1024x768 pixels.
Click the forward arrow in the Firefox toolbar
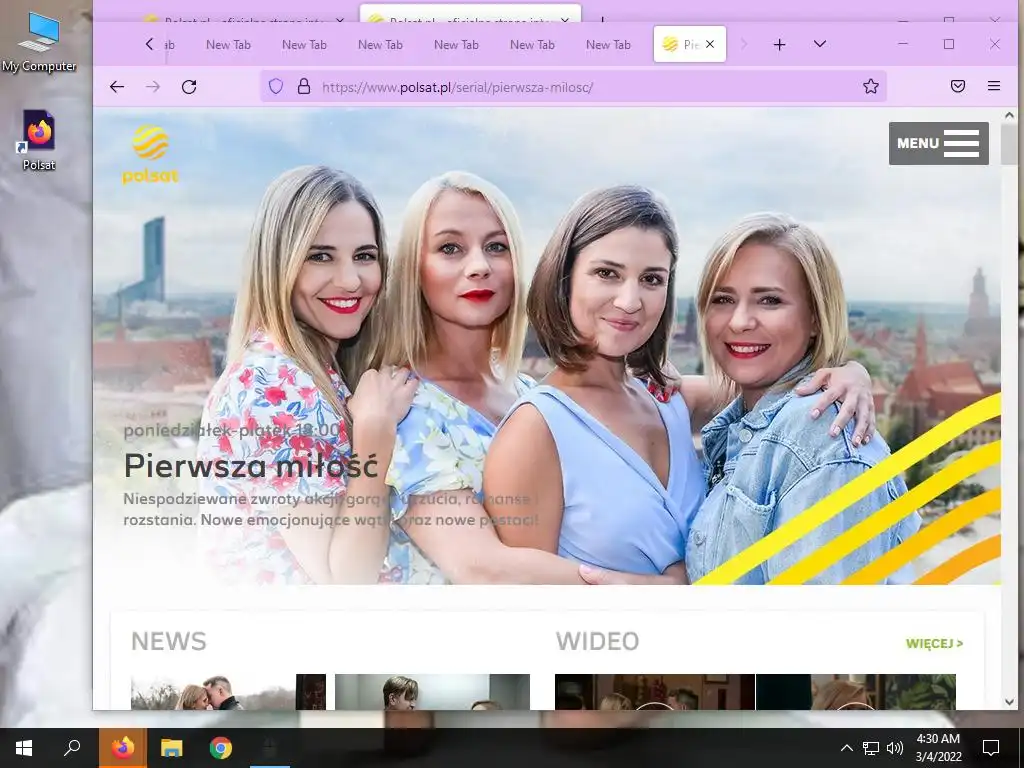coord(153,87)
